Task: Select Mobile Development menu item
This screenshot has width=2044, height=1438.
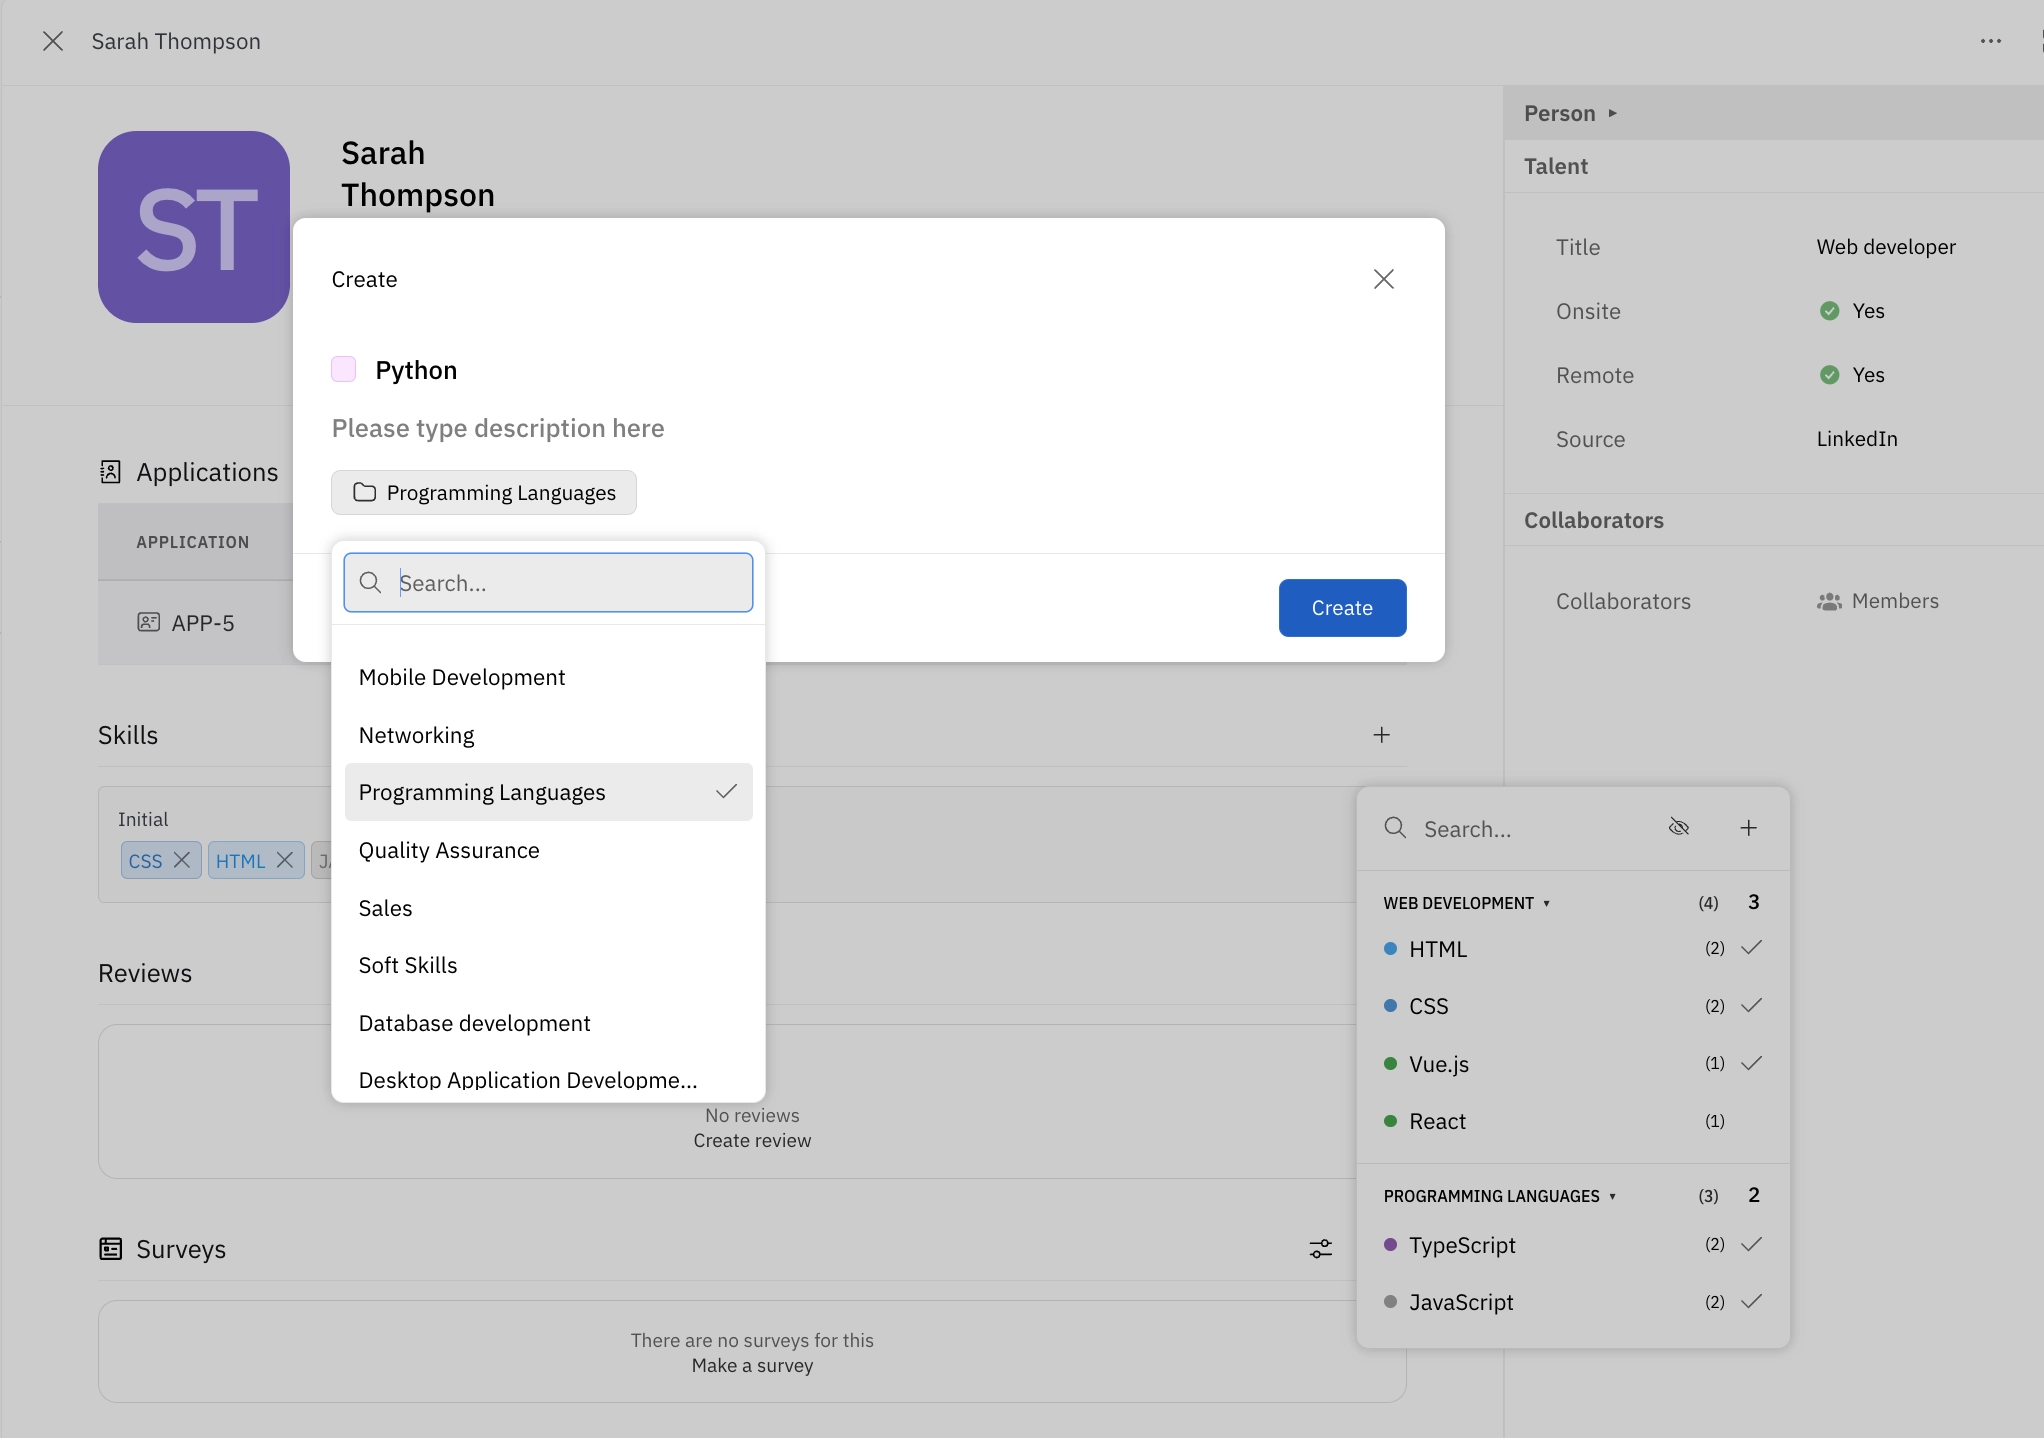Action: pos(462,675)
